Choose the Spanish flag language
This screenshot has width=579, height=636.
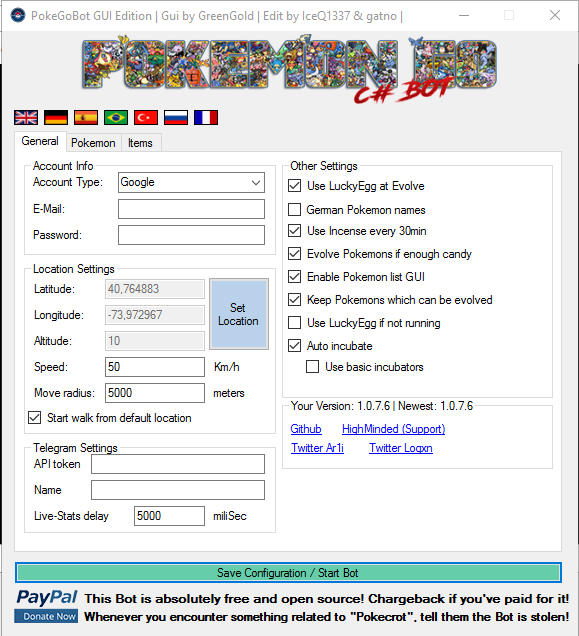[x=86, y=118]
